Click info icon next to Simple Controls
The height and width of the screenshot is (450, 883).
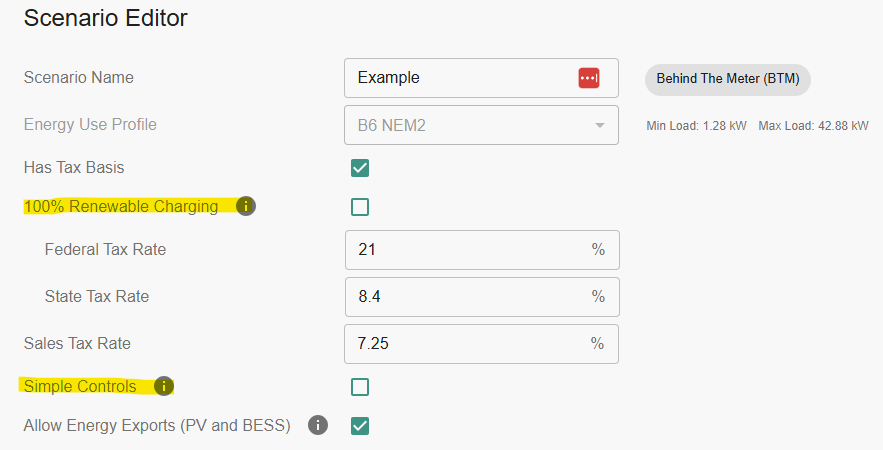[x=164, y=386]
